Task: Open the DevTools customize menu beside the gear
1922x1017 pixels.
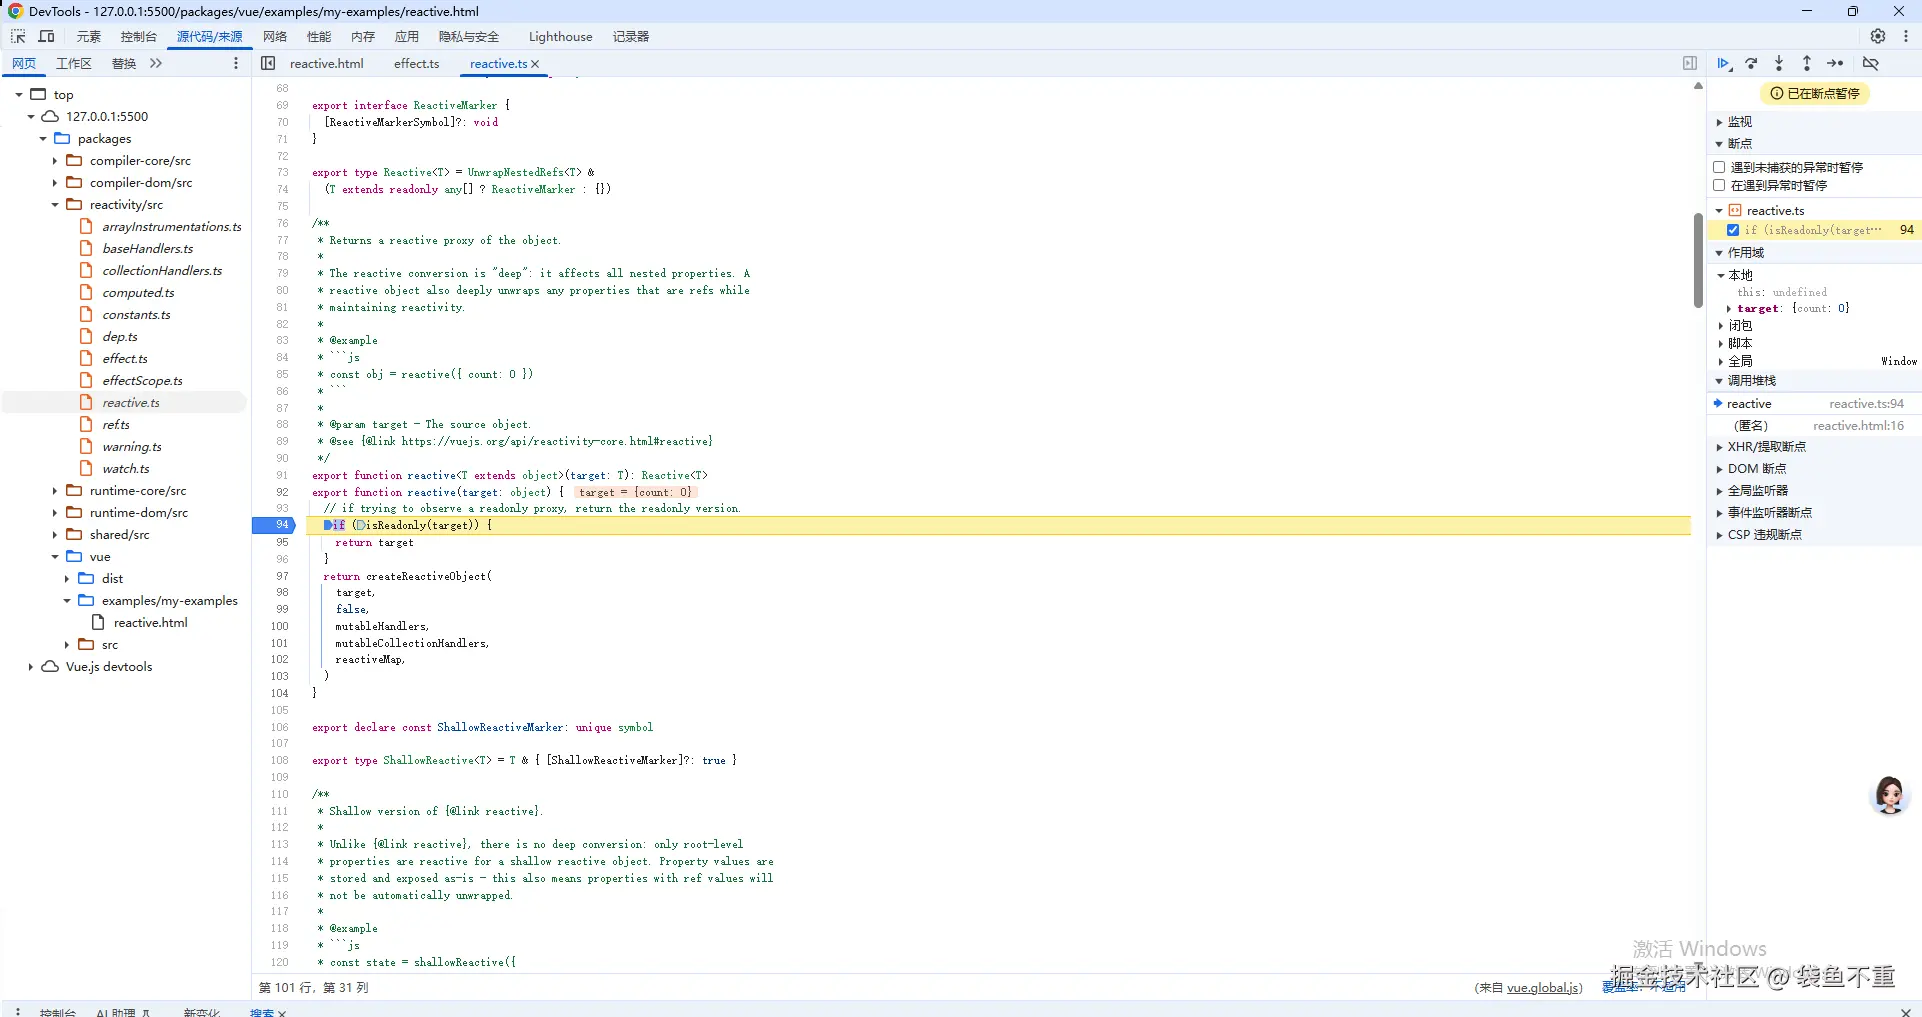Action: pos(1906,37)
